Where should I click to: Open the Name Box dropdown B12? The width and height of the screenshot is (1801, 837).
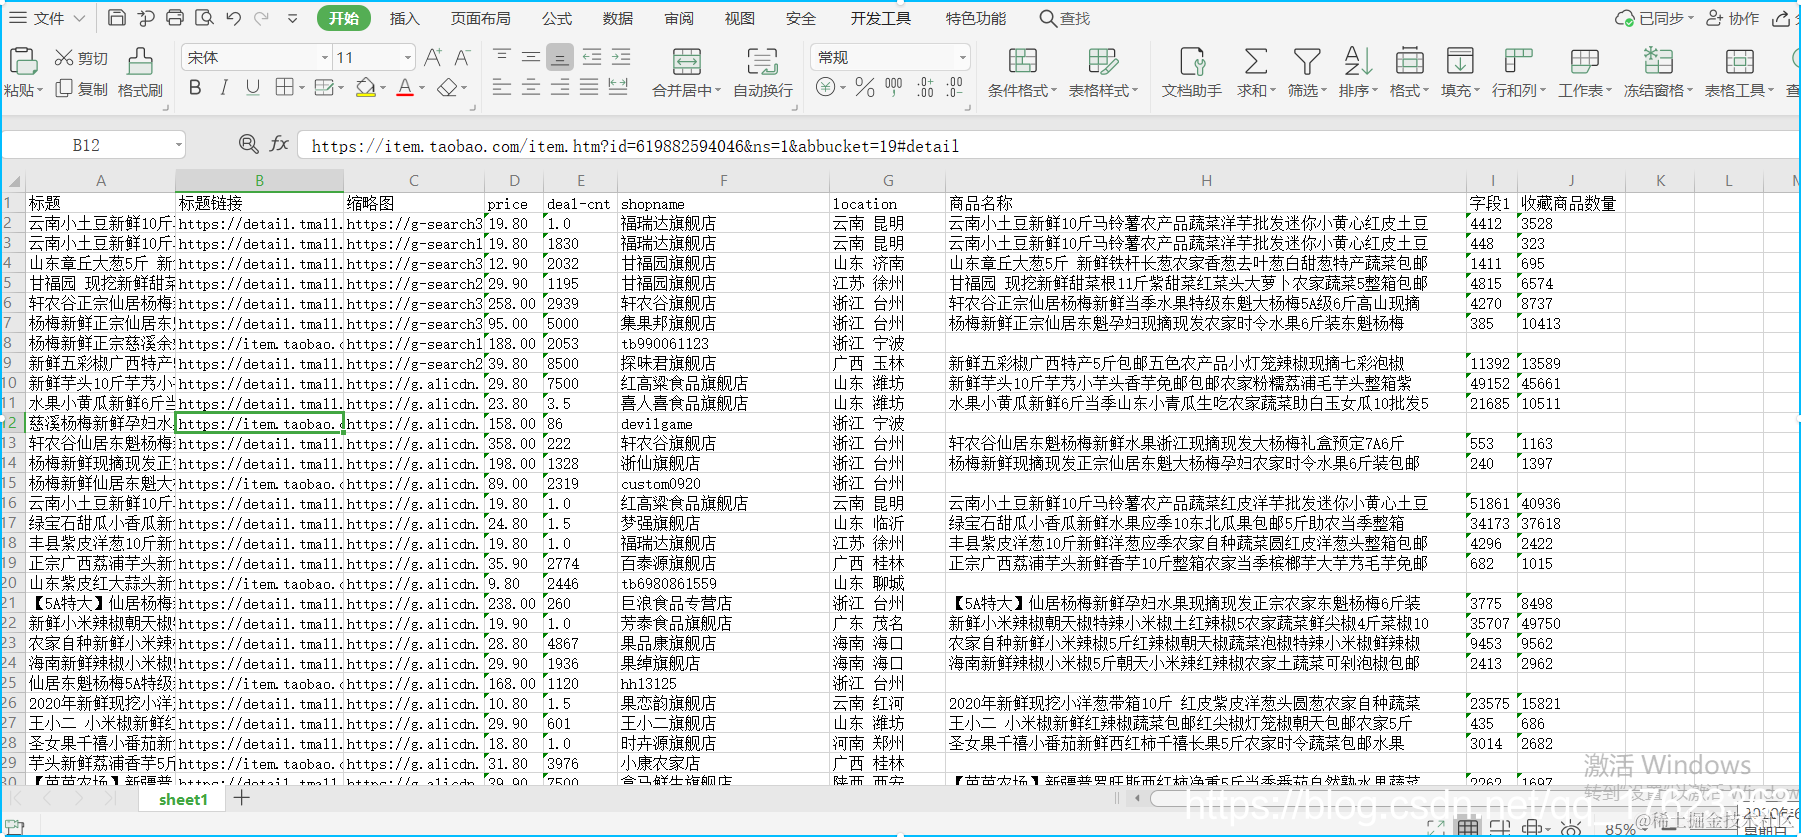pyautogui.click(x=179, y=145)
